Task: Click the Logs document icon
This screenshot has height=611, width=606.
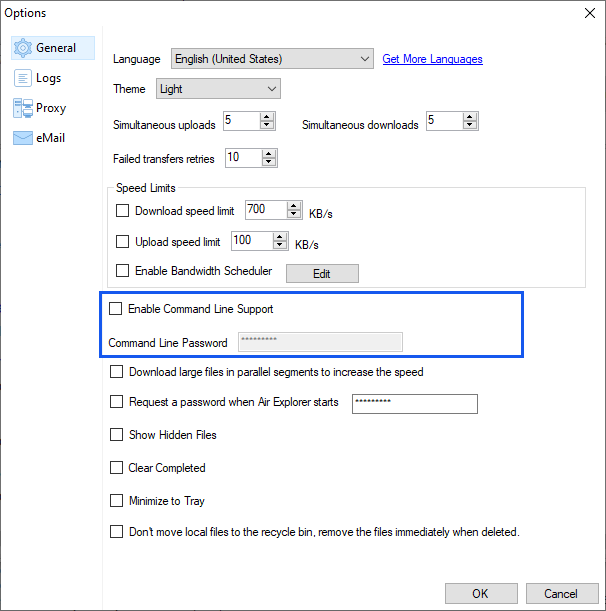Action: pos(23,78)
